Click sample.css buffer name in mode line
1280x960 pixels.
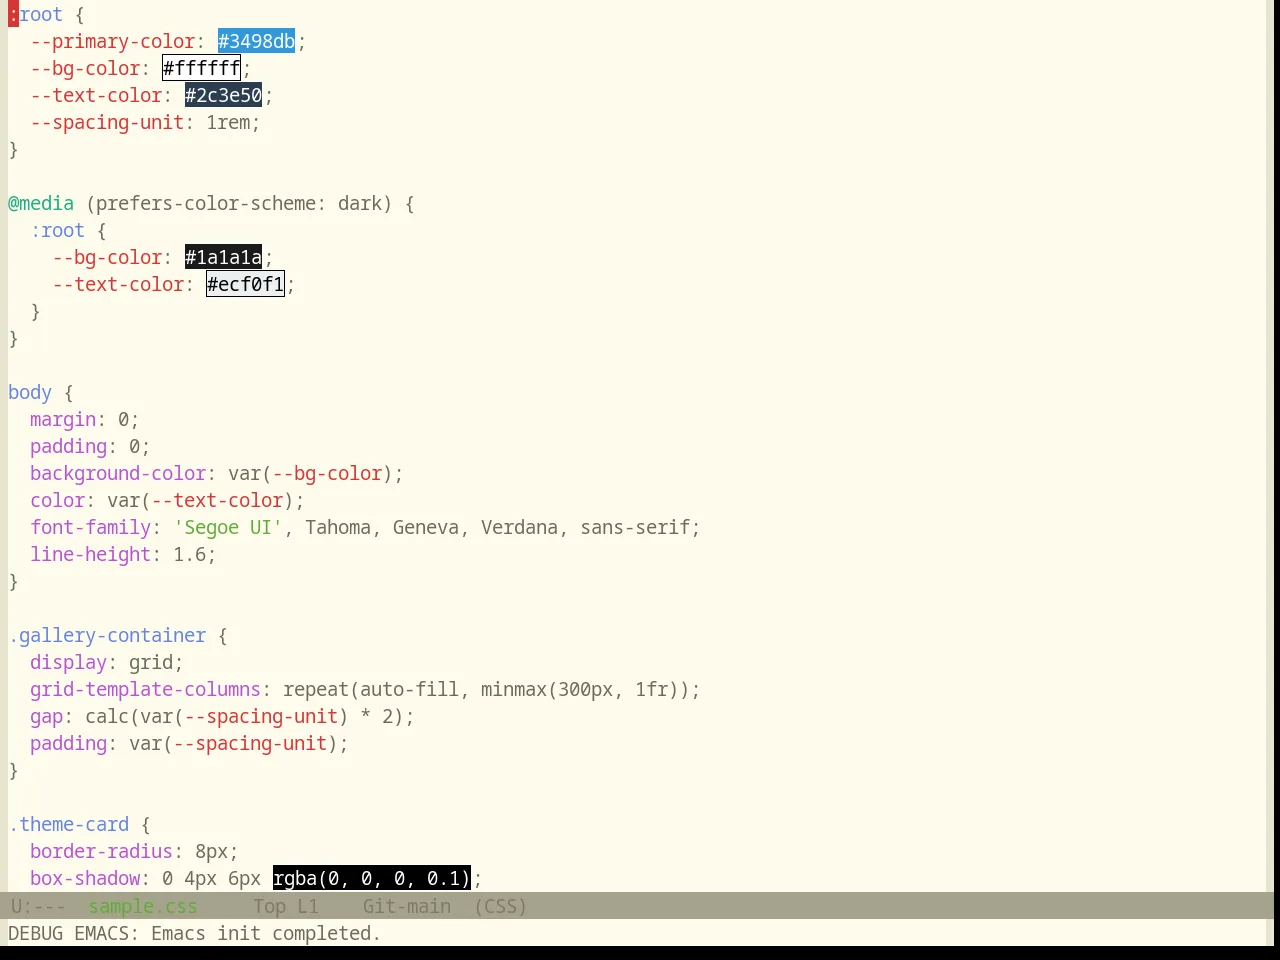[x=143, y=906]
